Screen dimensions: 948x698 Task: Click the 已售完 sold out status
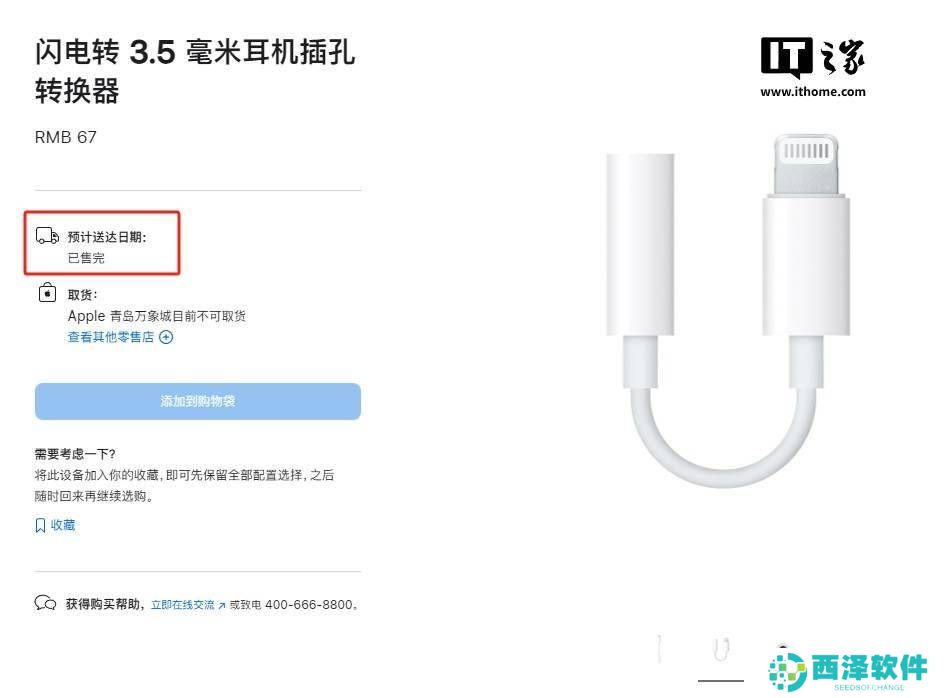[x=86, y=258]
